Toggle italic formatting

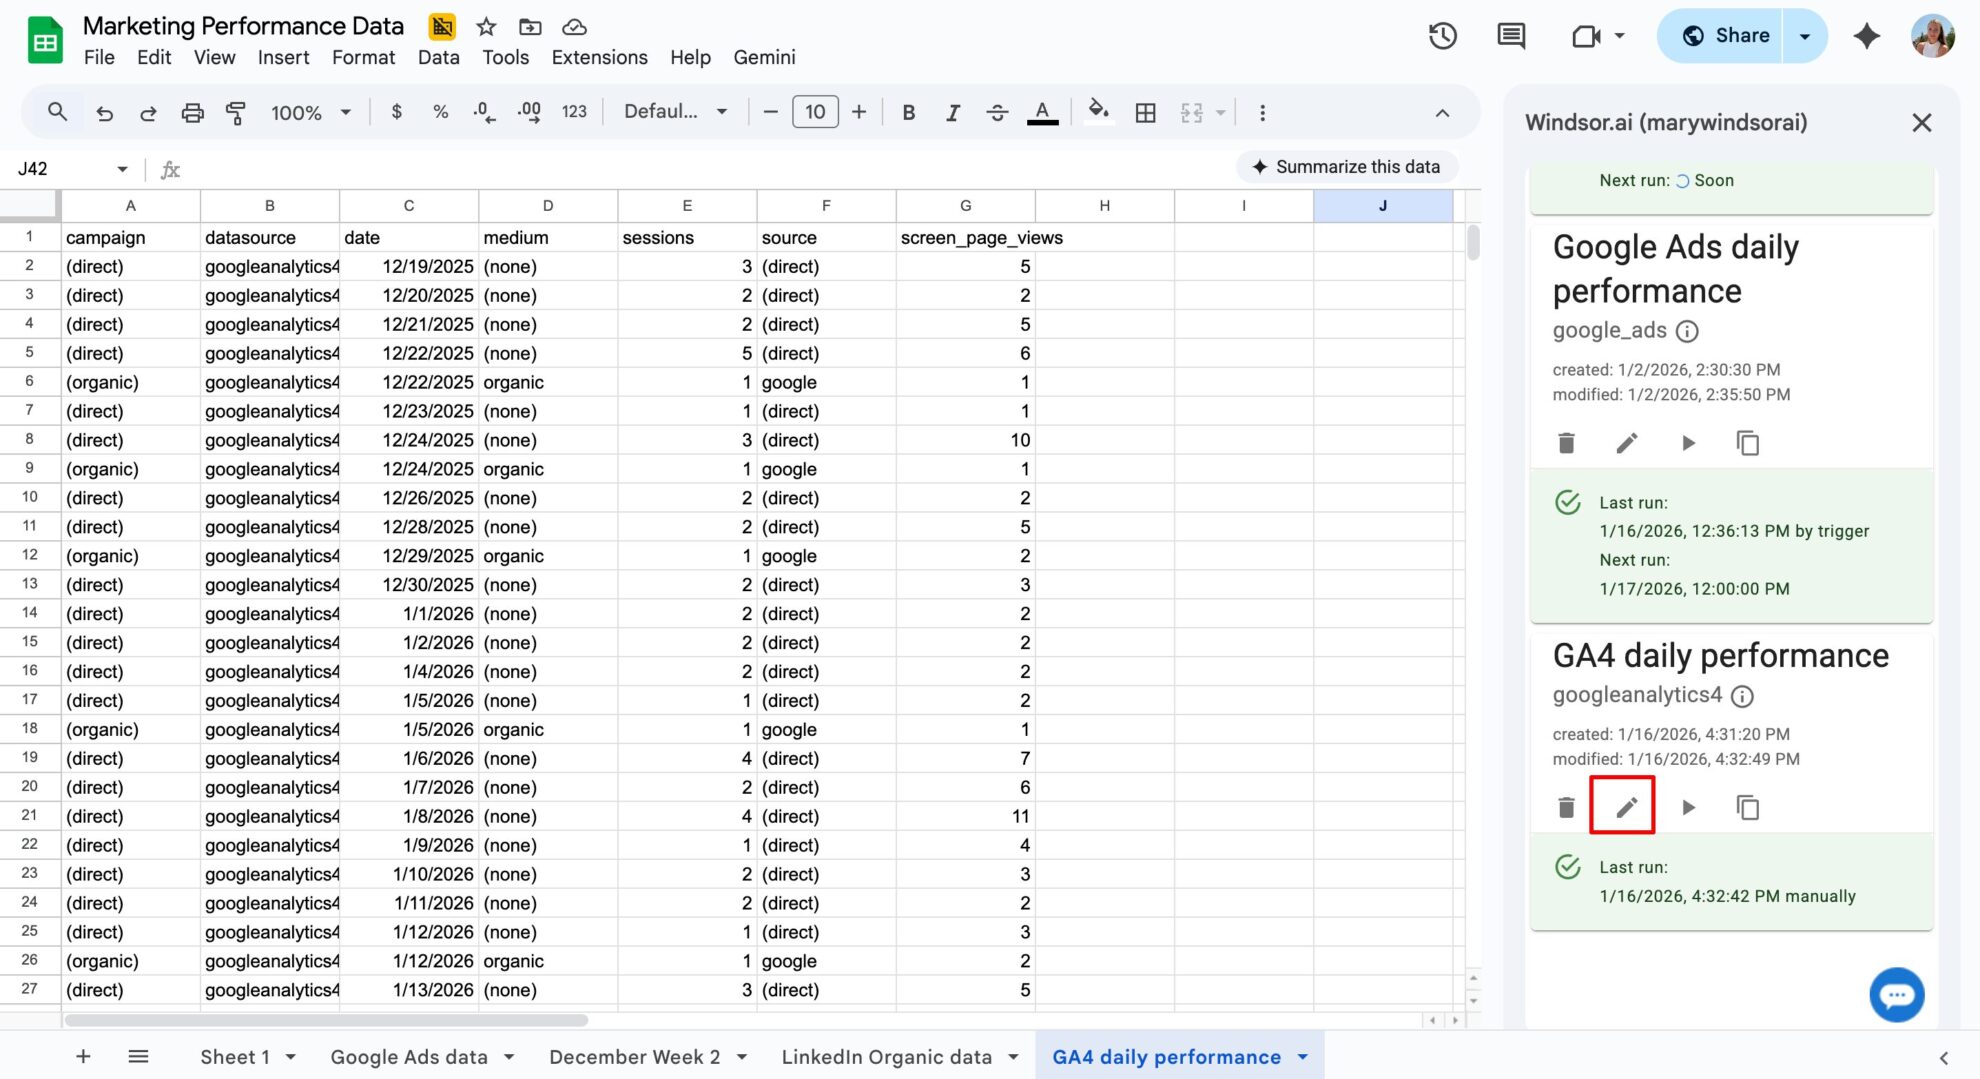[x=952, y=113]
